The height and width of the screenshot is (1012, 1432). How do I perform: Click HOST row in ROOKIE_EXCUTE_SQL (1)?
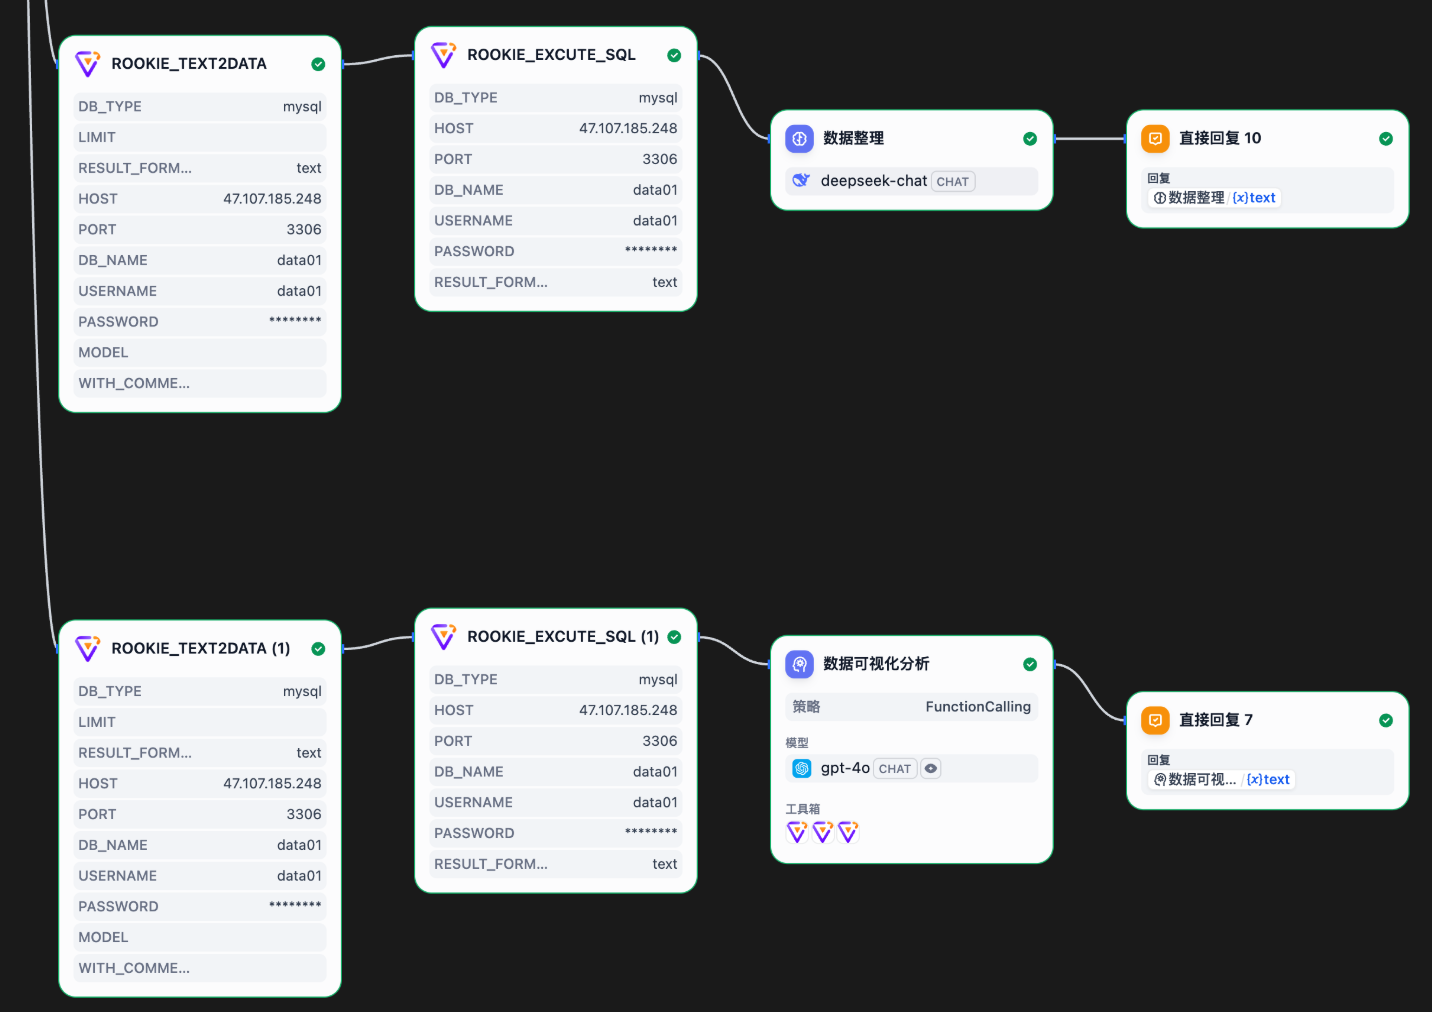(x=556, y=711)
